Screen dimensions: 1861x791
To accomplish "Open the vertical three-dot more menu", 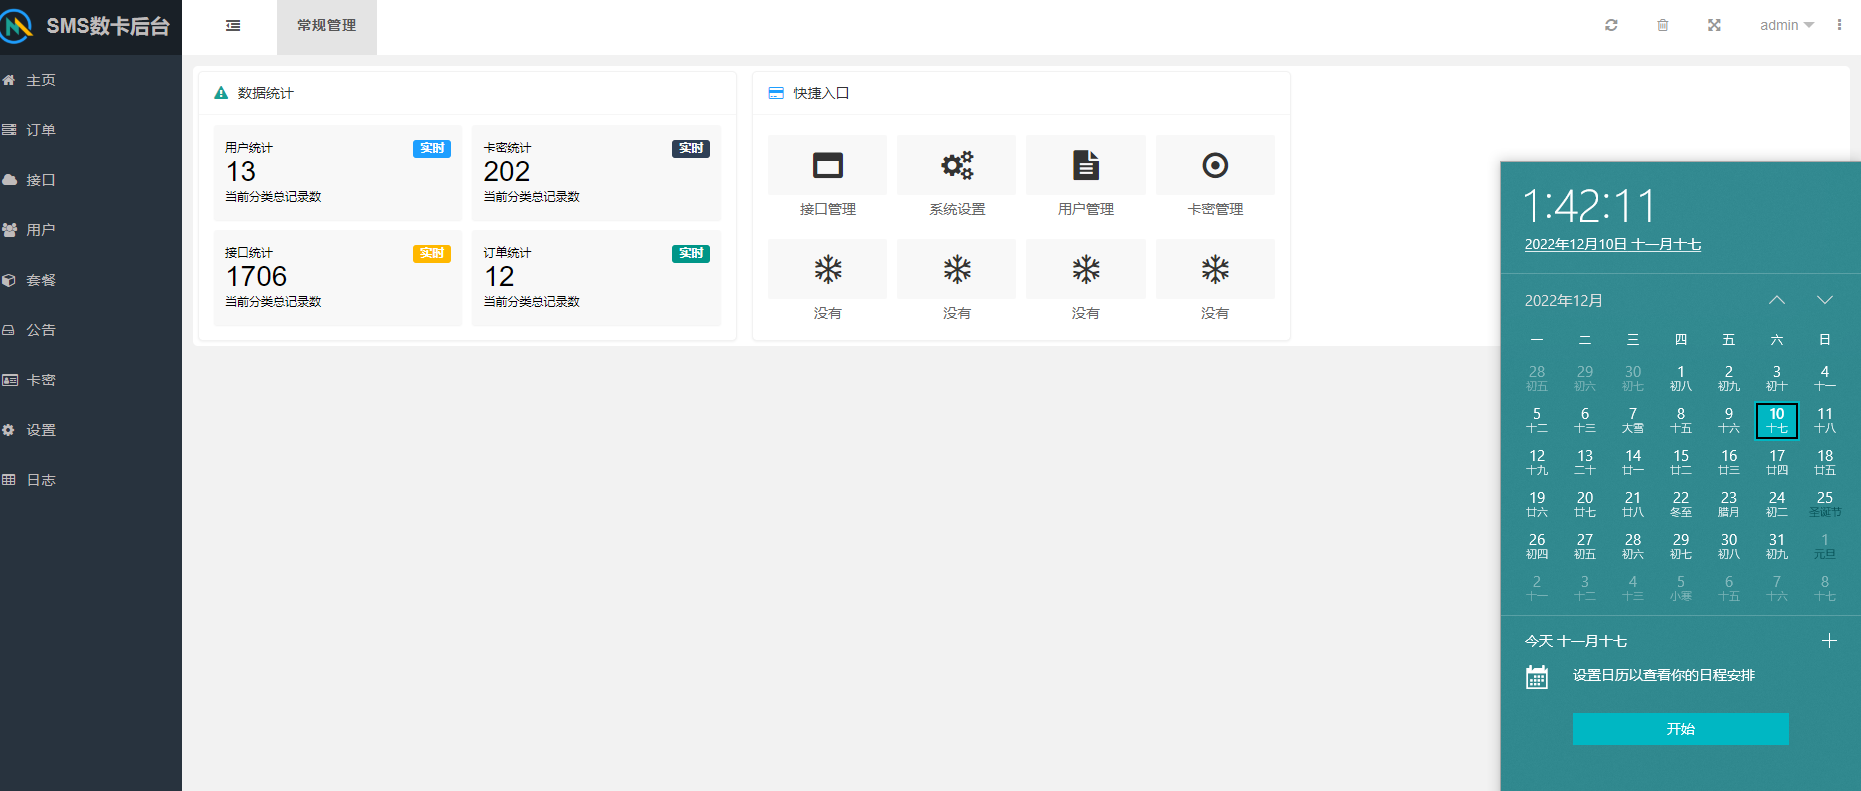I will [1839, 25].
